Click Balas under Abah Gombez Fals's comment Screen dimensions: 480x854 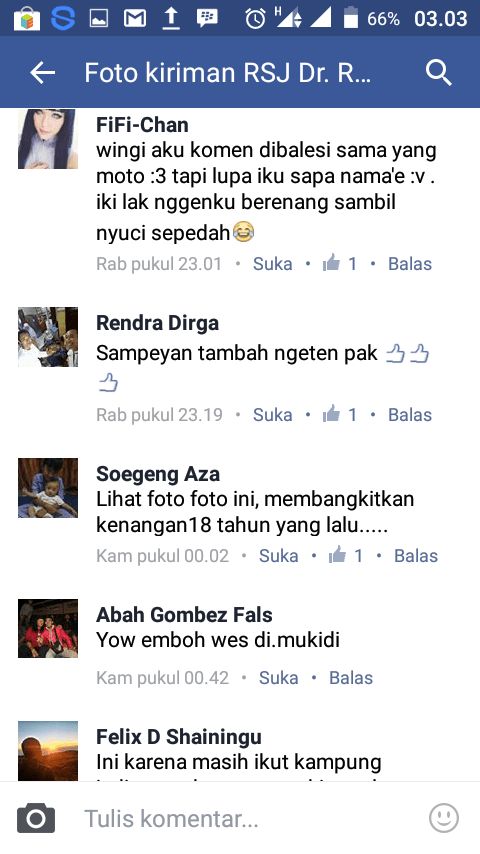click(351, 678)
